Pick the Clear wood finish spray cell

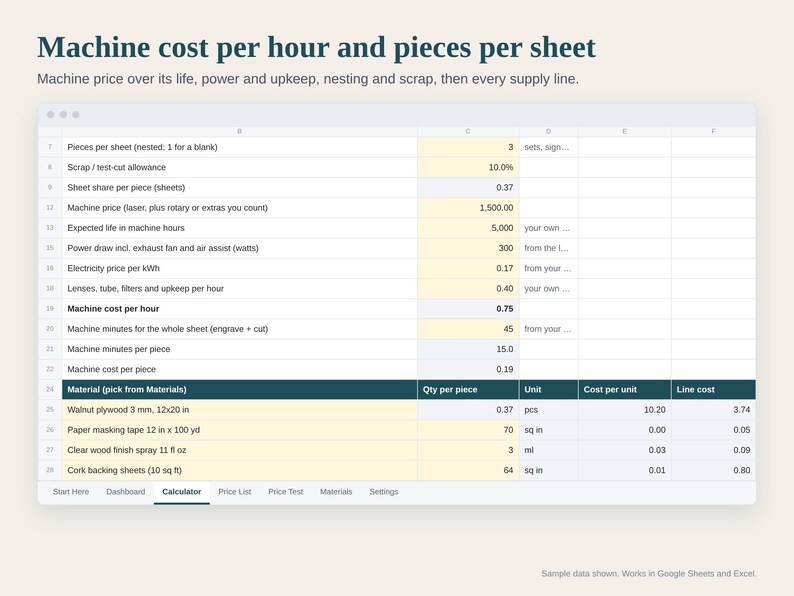(240, 450)
